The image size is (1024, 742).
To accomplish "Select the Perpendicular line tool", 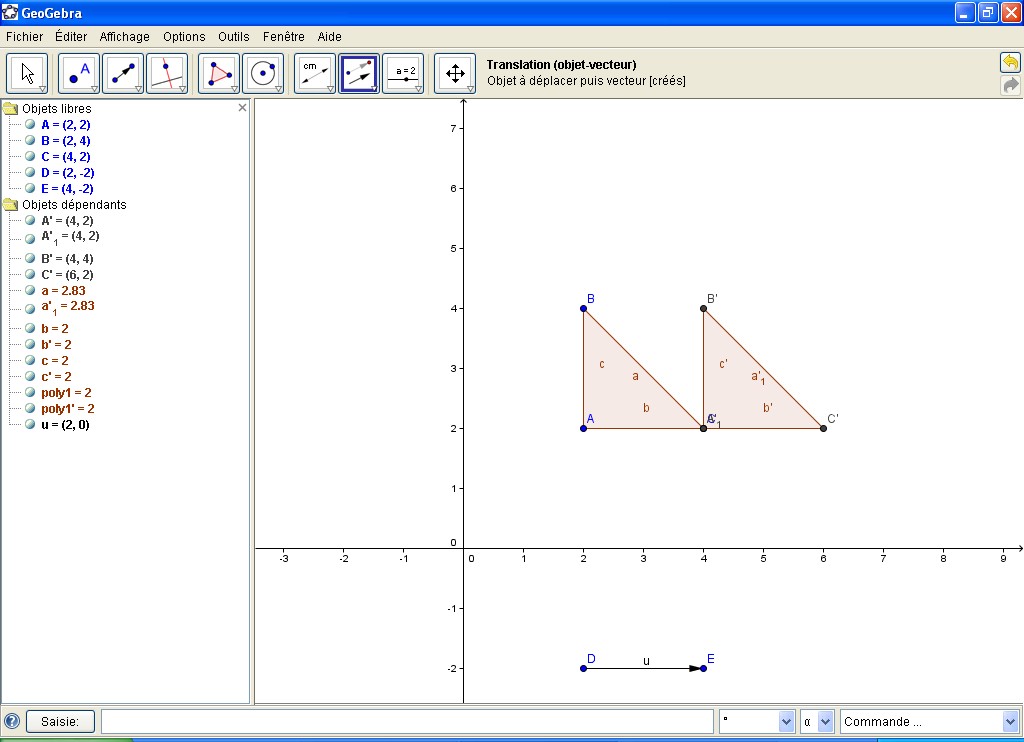I will coord(167,73).
